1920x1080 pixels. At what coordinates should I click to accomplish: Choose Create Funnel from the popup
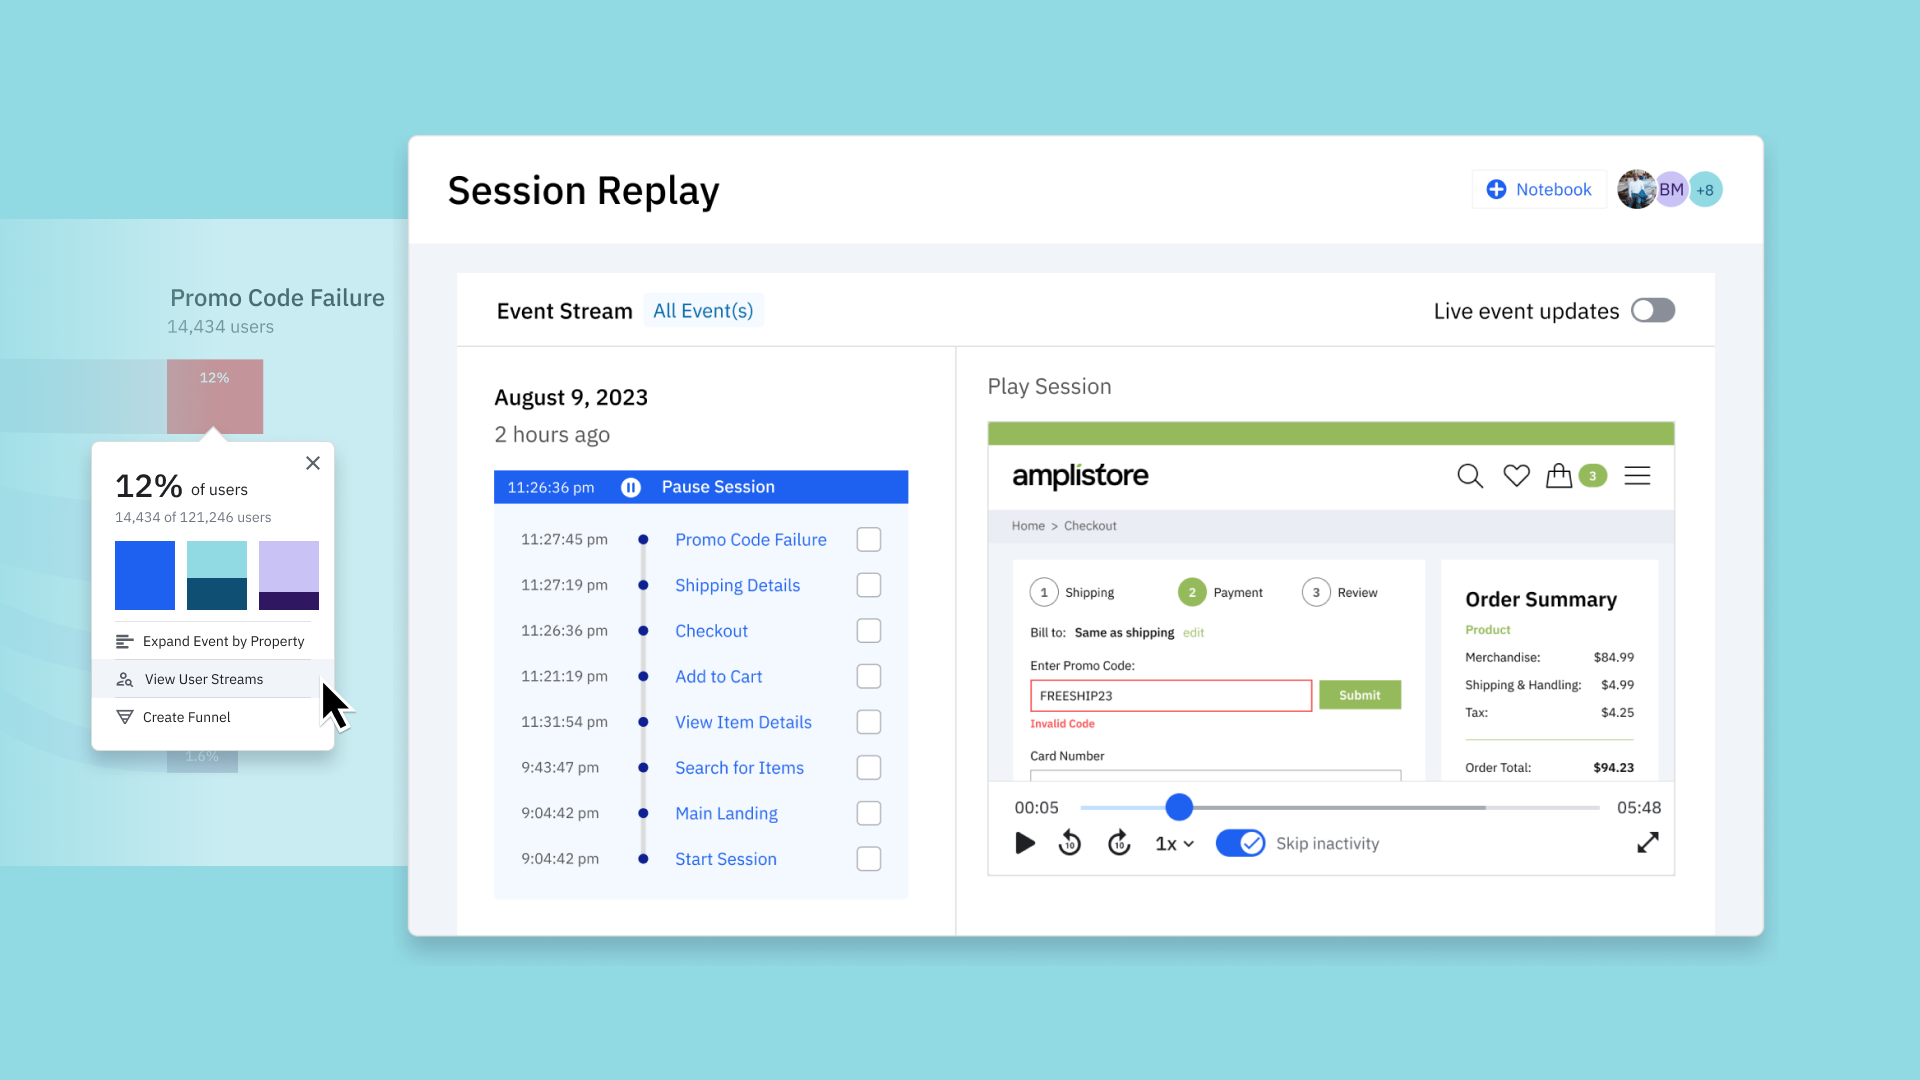[x=213, y=717]
